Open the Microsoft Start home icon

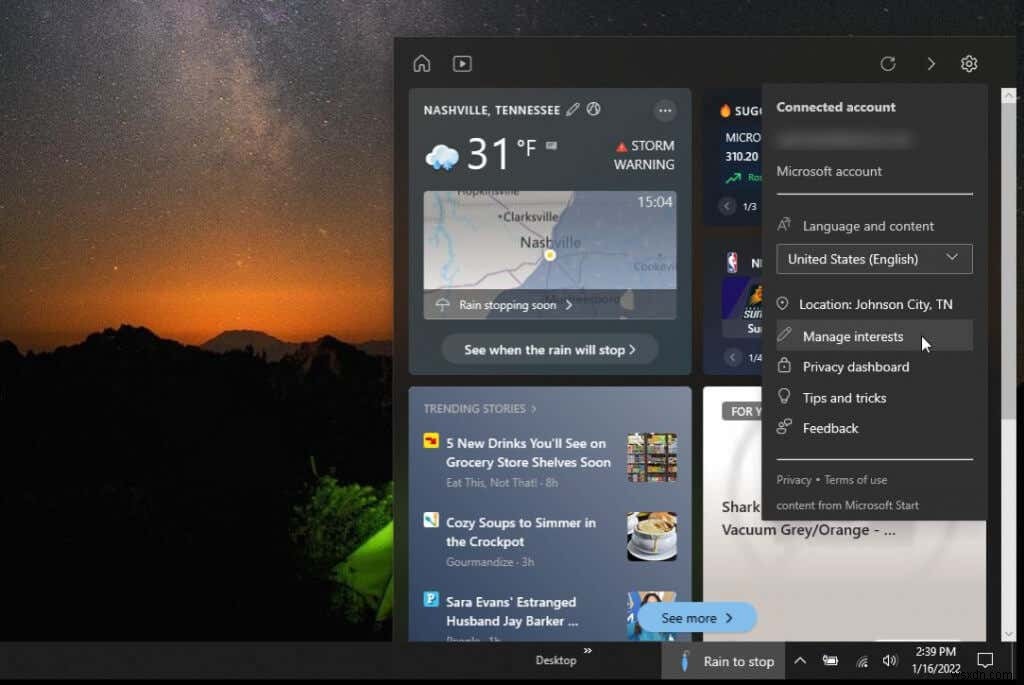point(421,63)
